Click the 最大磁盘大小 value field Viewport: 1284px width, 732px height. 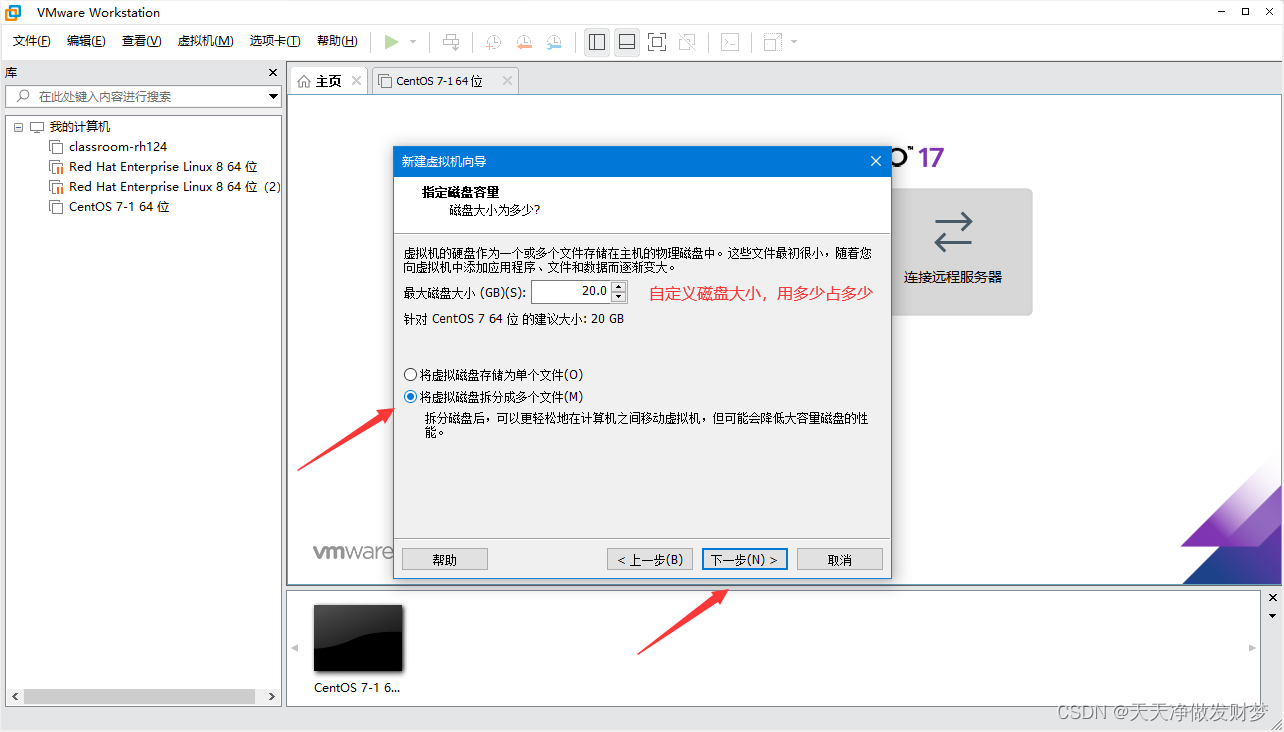pyautogui.click(x=570, y=291)
